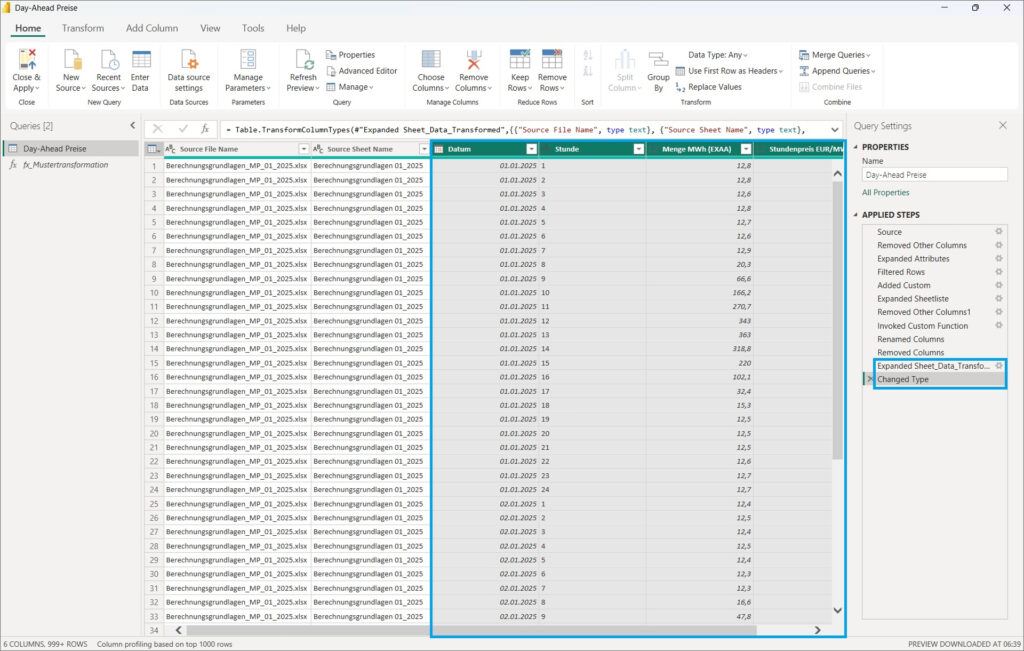Open settings gear for Expanded Attributes step

(999, 259)
